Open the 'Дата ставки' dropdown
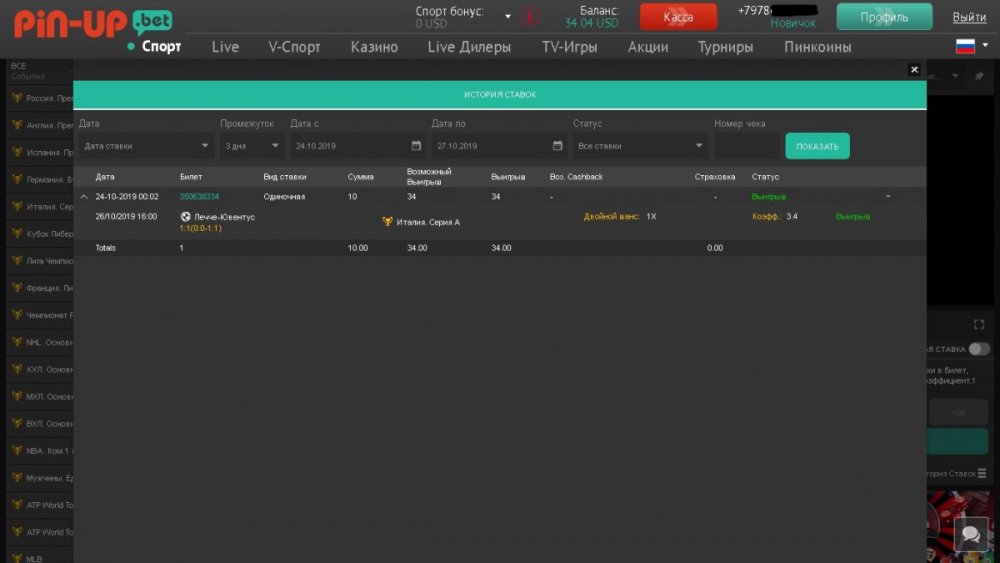This screenshot has height=563, width=1000. point(146,146)
